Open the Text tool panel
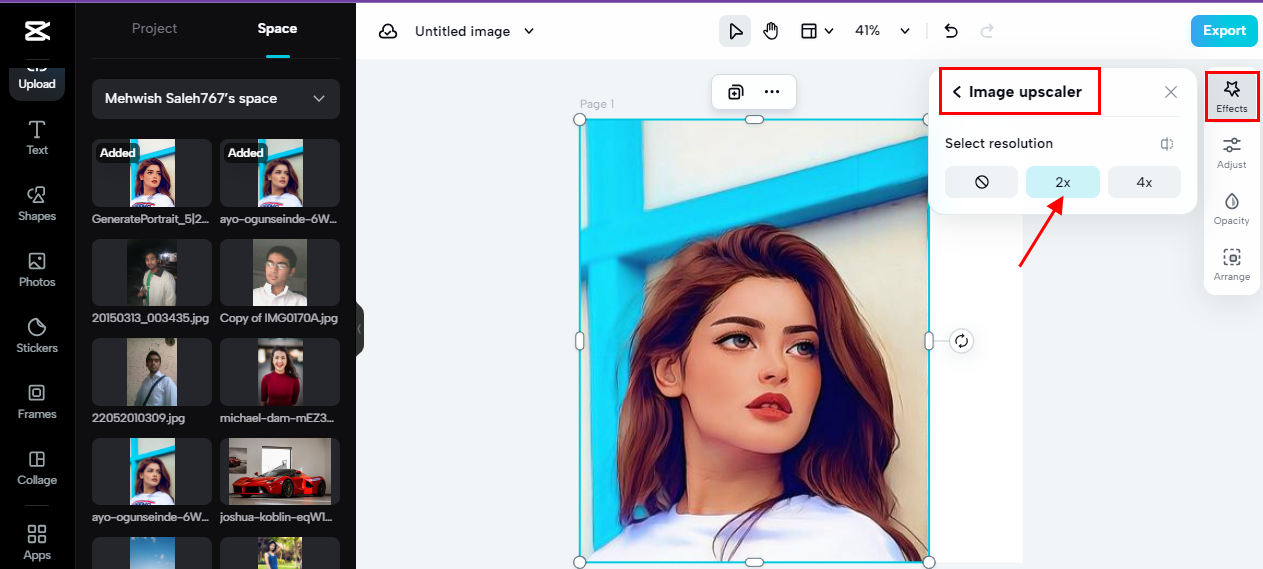This screenshot has width=1263, height=569. (x=37, y=138)
